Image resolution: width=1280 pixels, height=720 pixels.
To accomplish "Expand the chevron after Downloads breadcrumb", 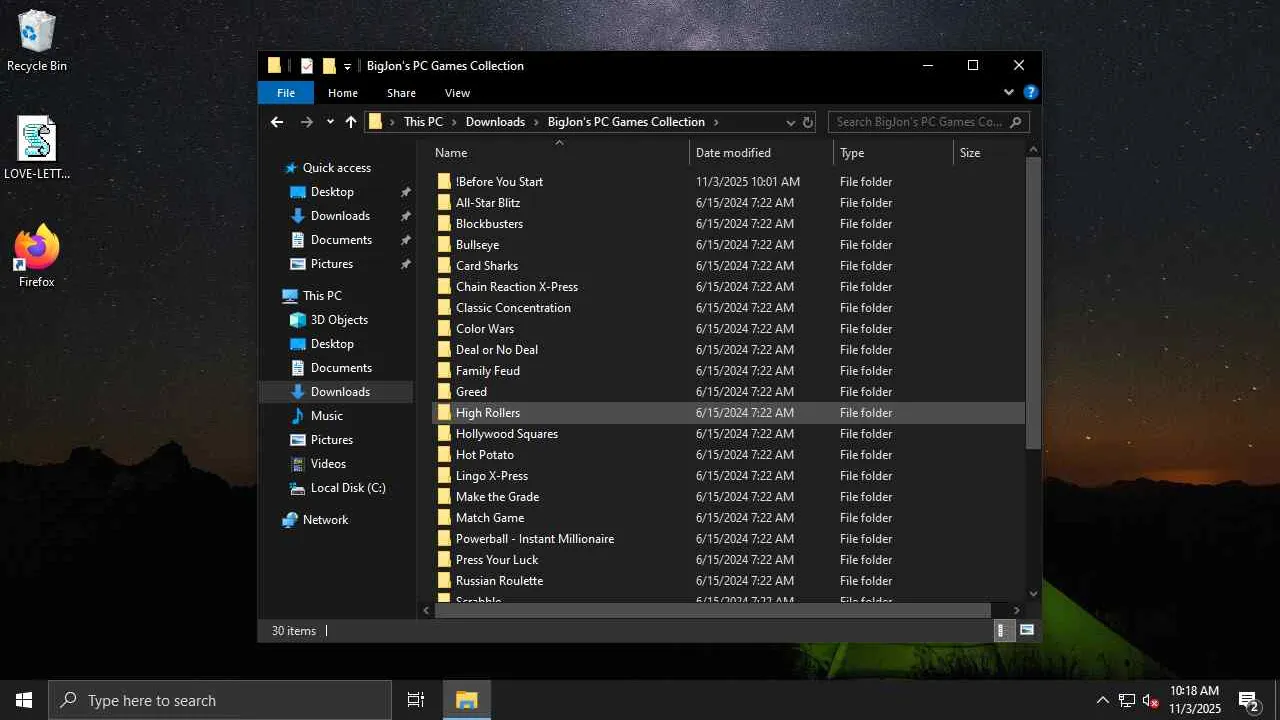I will (537, 122).
